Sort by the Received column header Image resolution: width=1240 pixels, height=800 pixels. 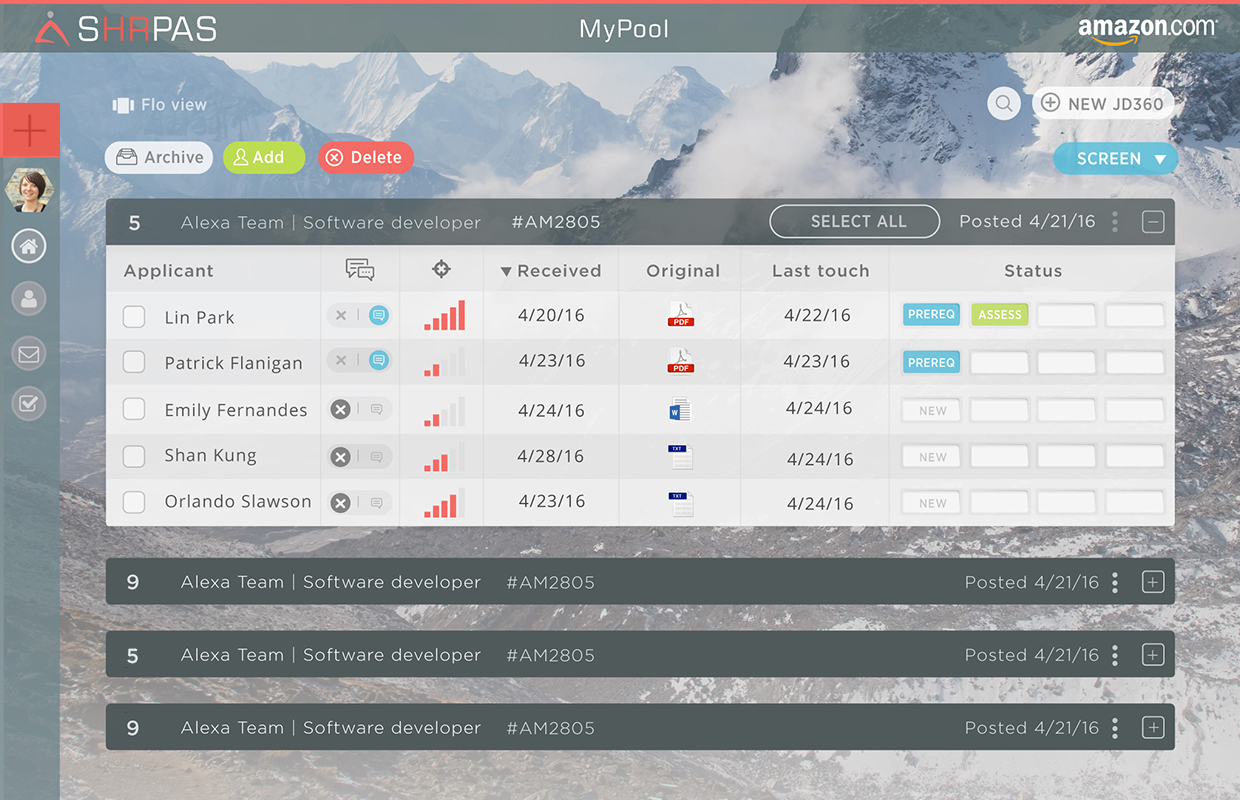(x=551, y=271)
